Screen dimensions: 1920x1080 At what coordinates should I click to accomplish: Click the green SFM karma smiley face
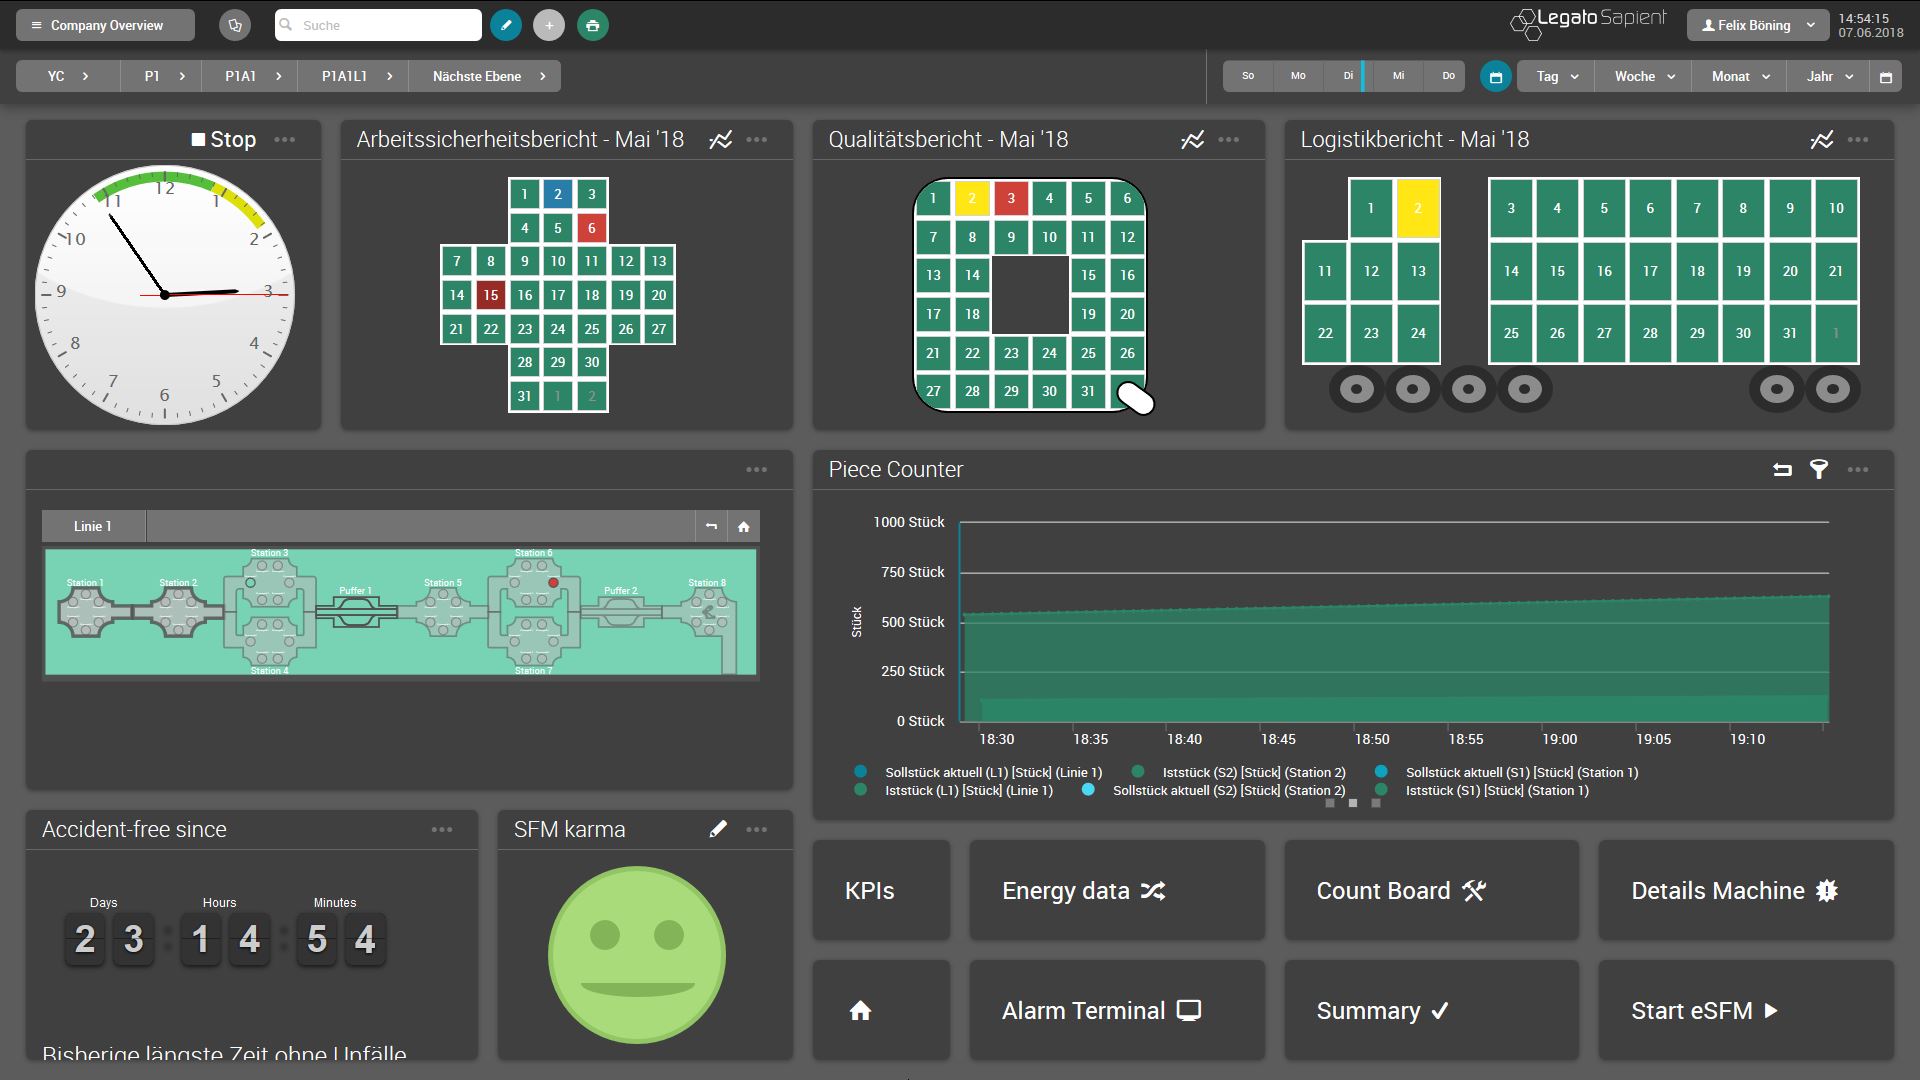[x=637, y=955]
